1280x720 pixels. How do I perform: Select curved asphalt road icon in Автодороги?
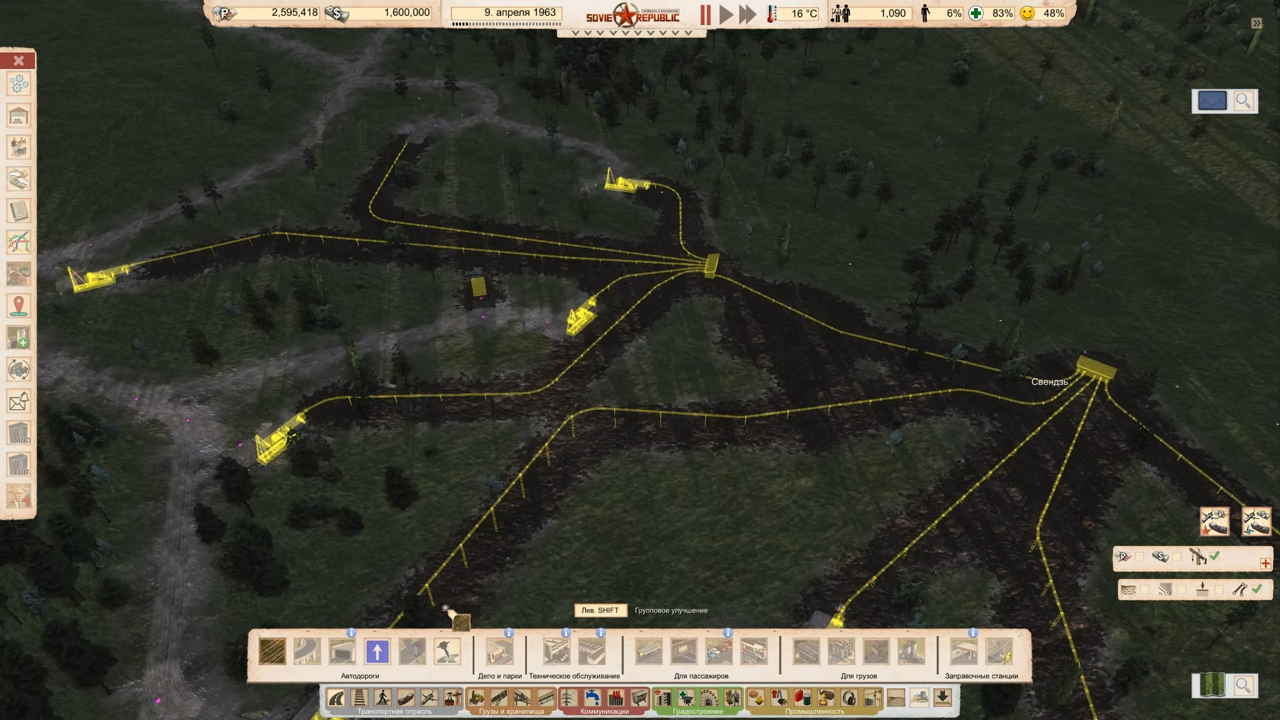click(307, 652)
